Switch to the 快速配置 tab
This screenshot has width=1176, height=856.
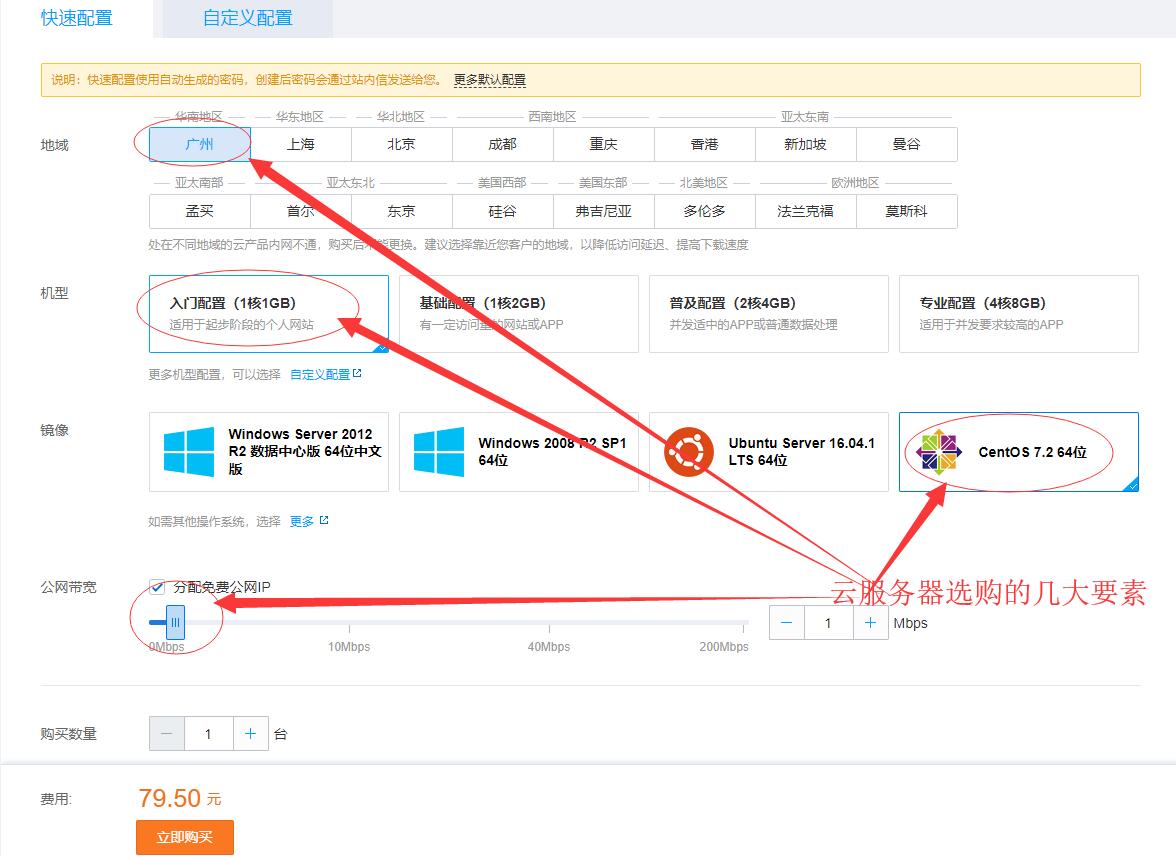click(77, 18)
